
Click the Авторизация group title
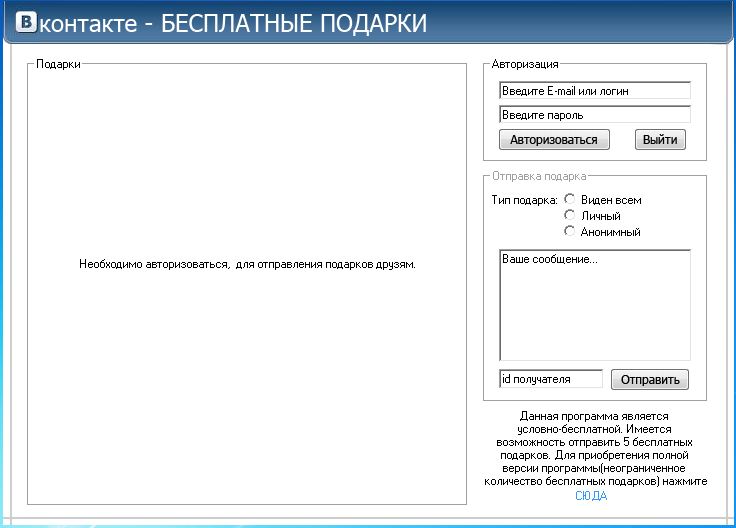coord(525,64)
